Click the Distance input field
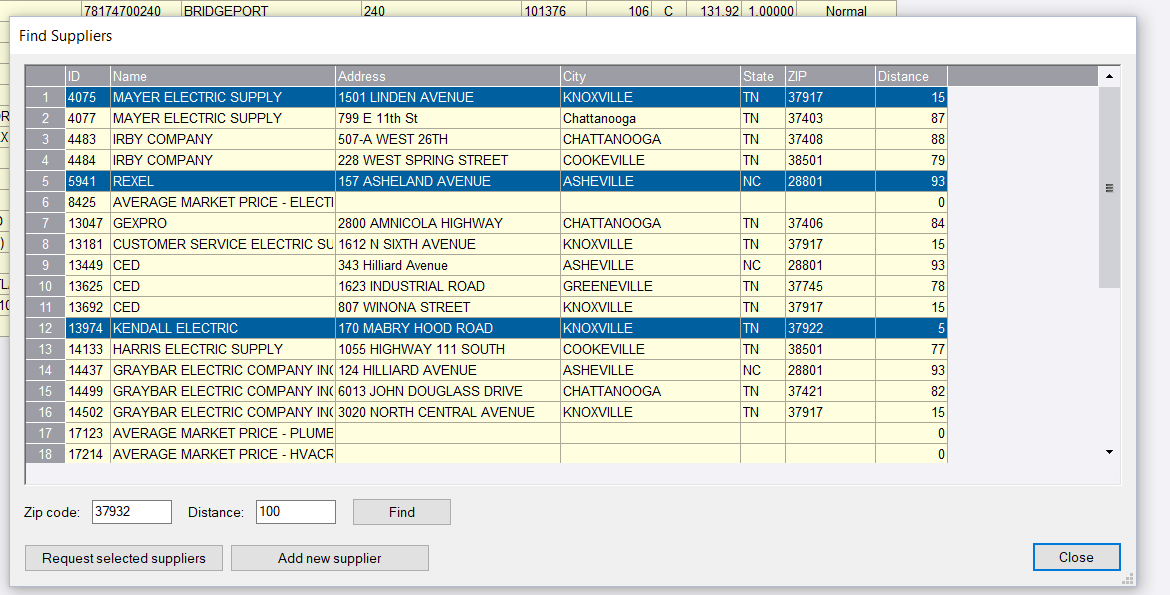1170x595 pixels. (x=295, y=511)
